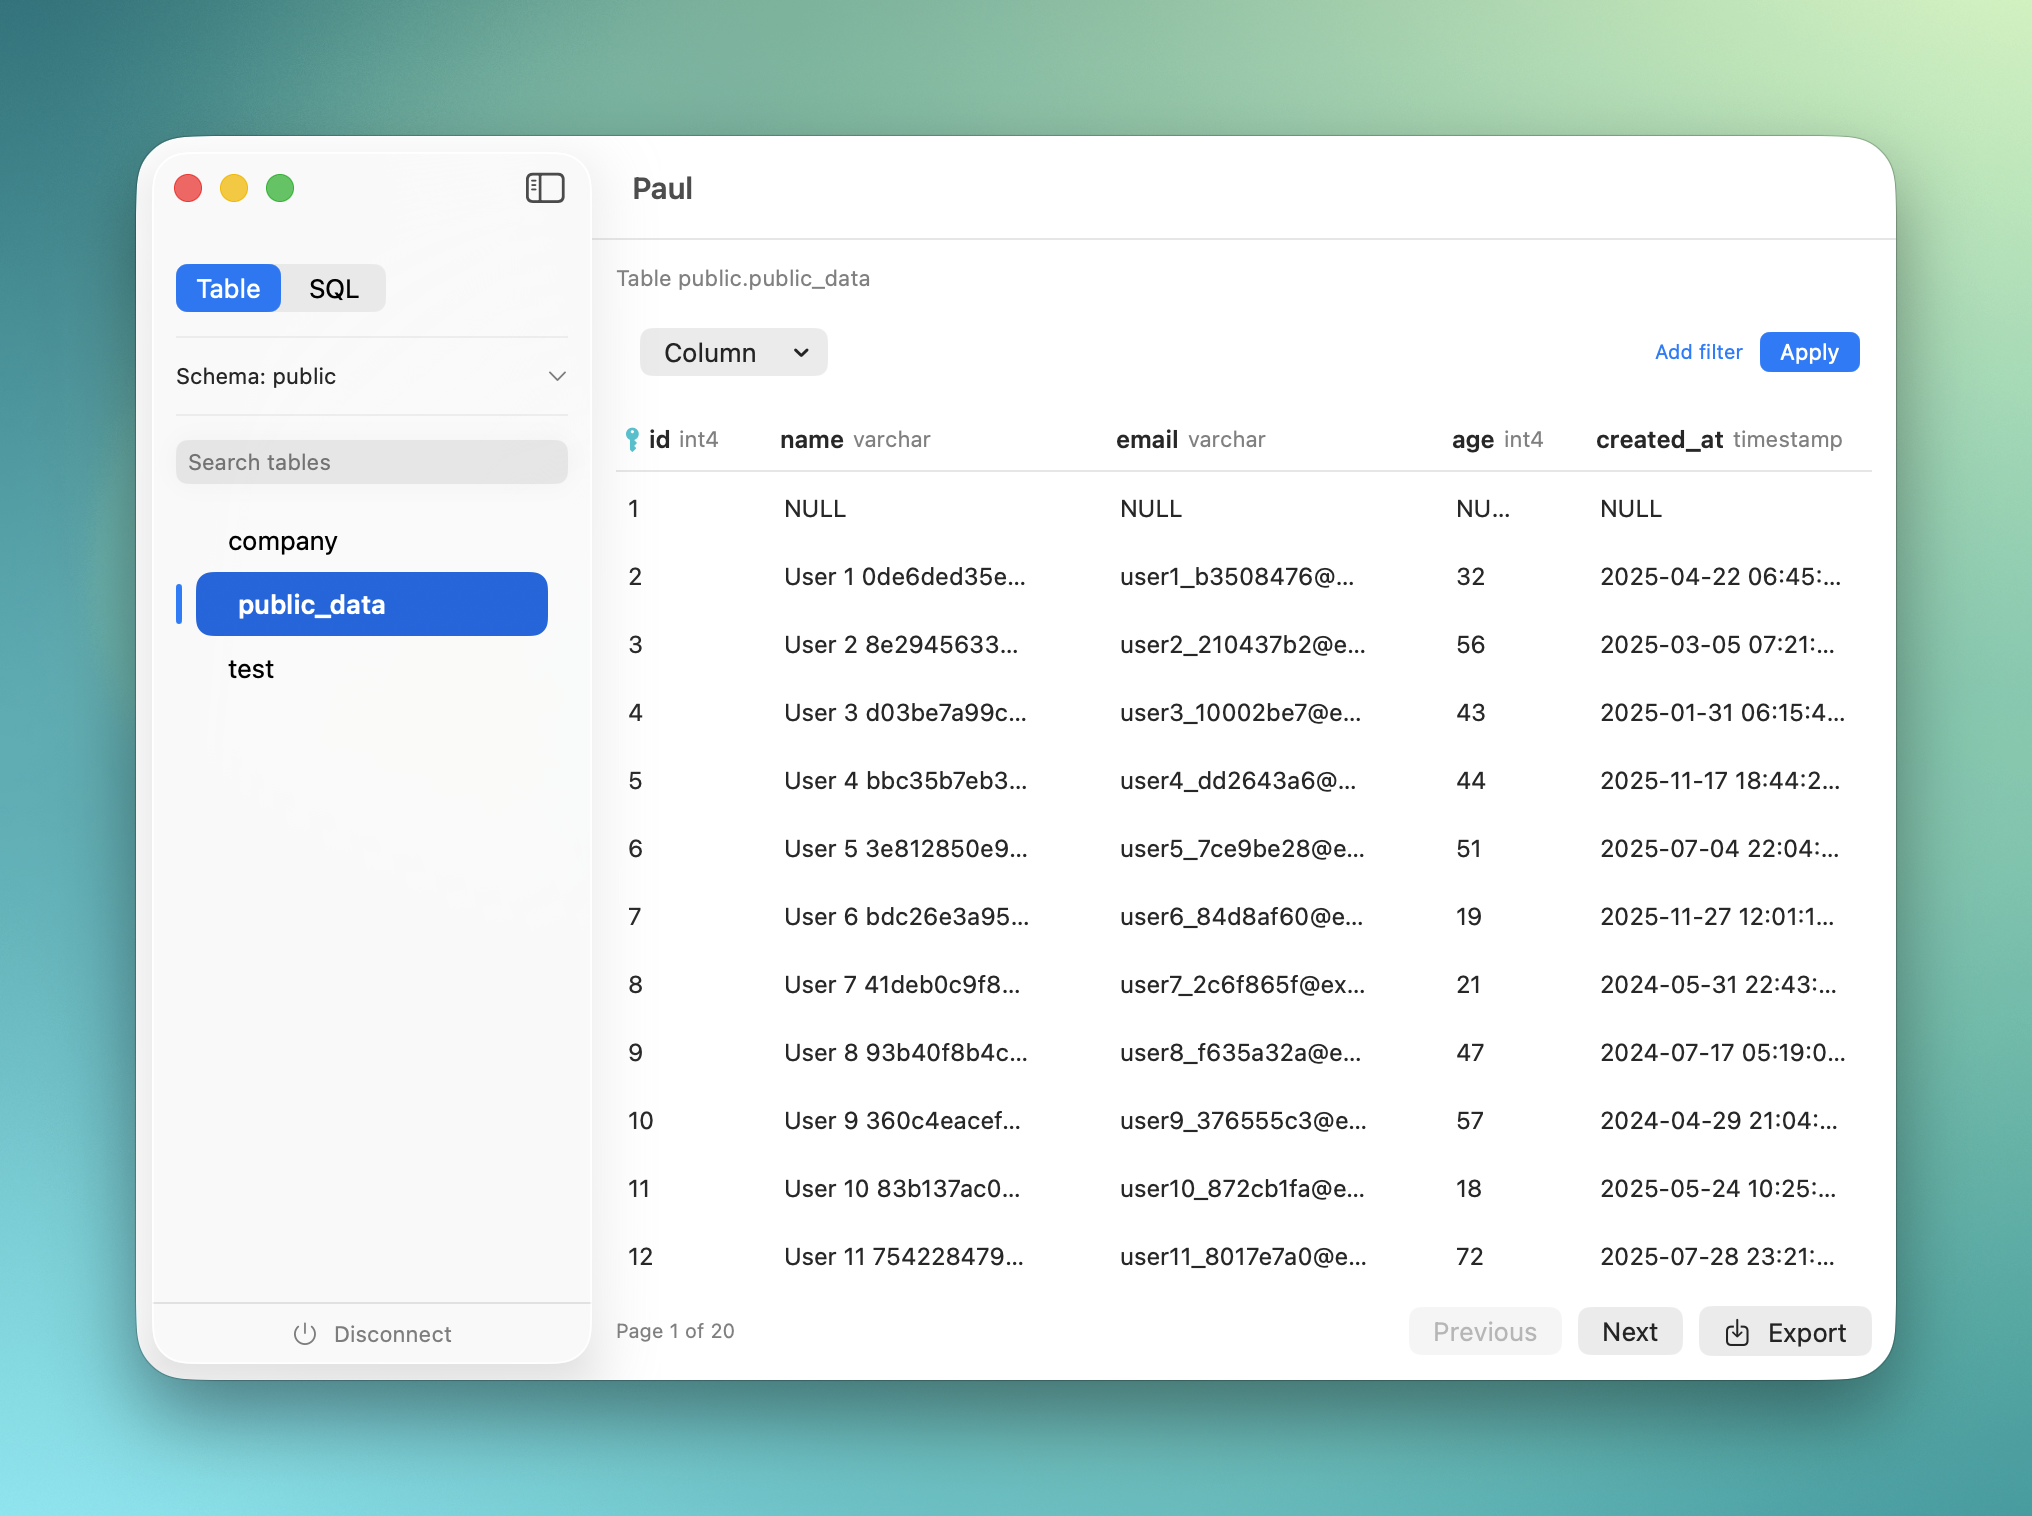This screenshot has width=2032, height=1516.
Task: Click Add filter
Action: pyautogui.click(x=1697, y=352)
